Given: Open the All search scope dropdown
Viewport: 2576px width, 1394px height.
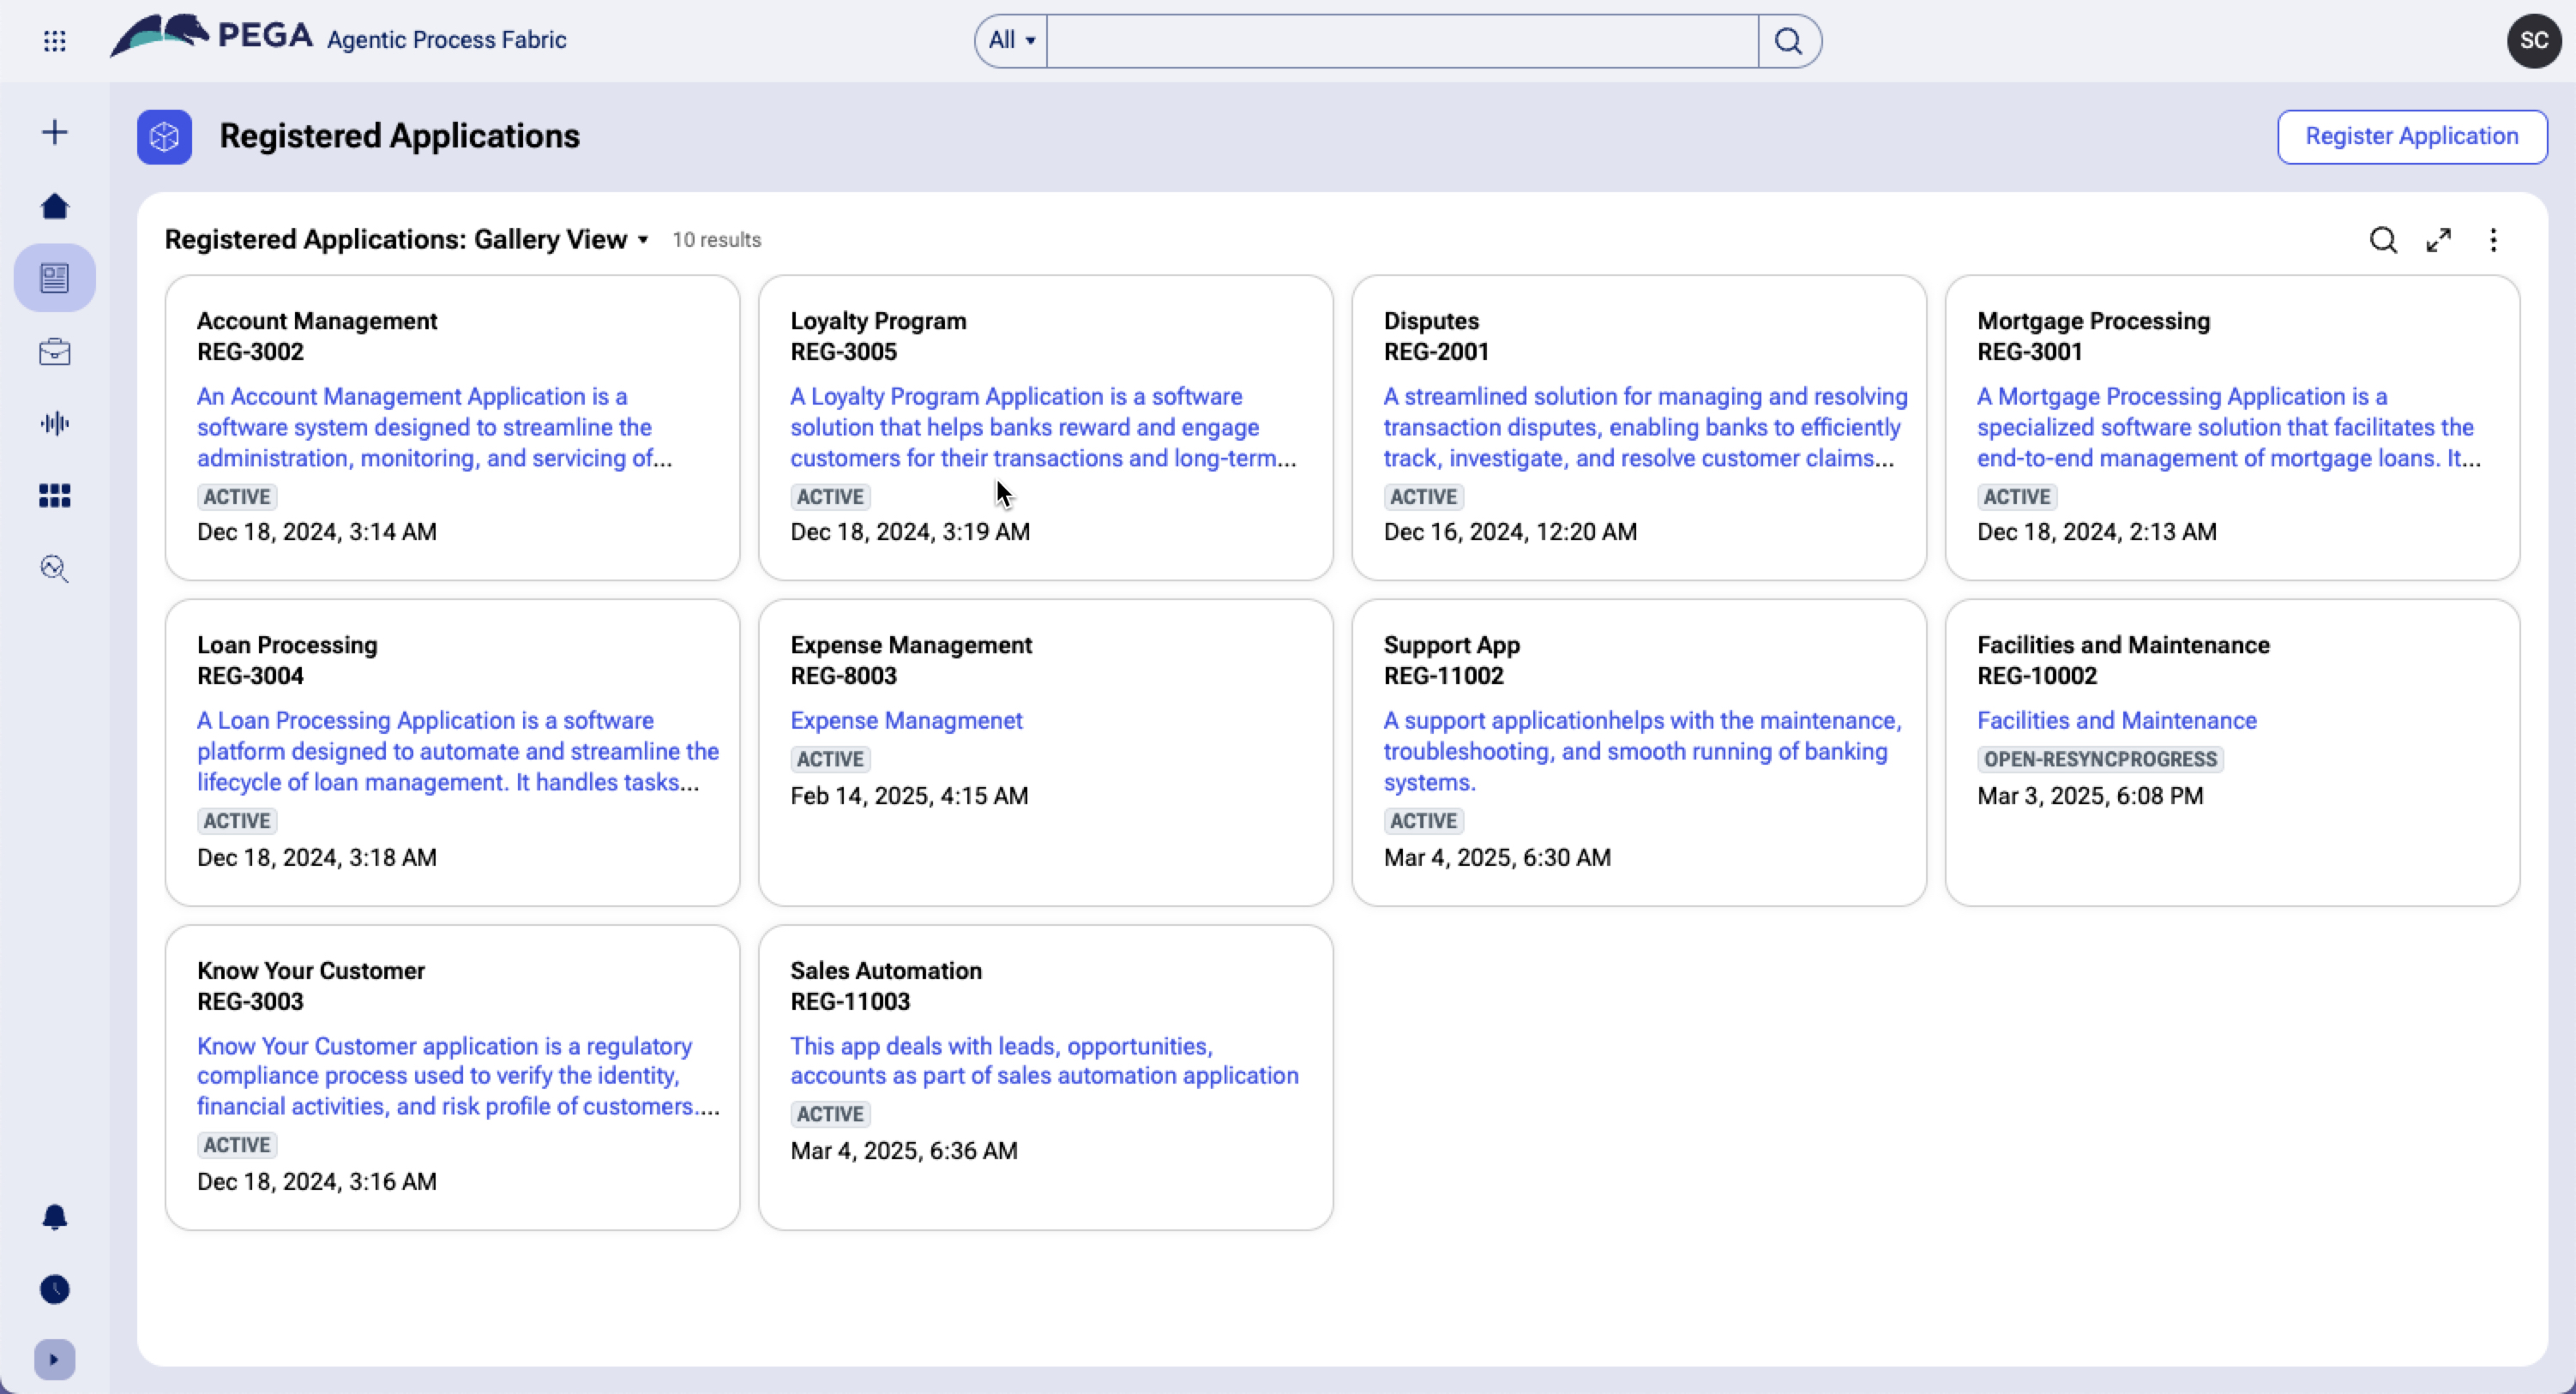Looking at the screenshot, I should point(1011,41).
